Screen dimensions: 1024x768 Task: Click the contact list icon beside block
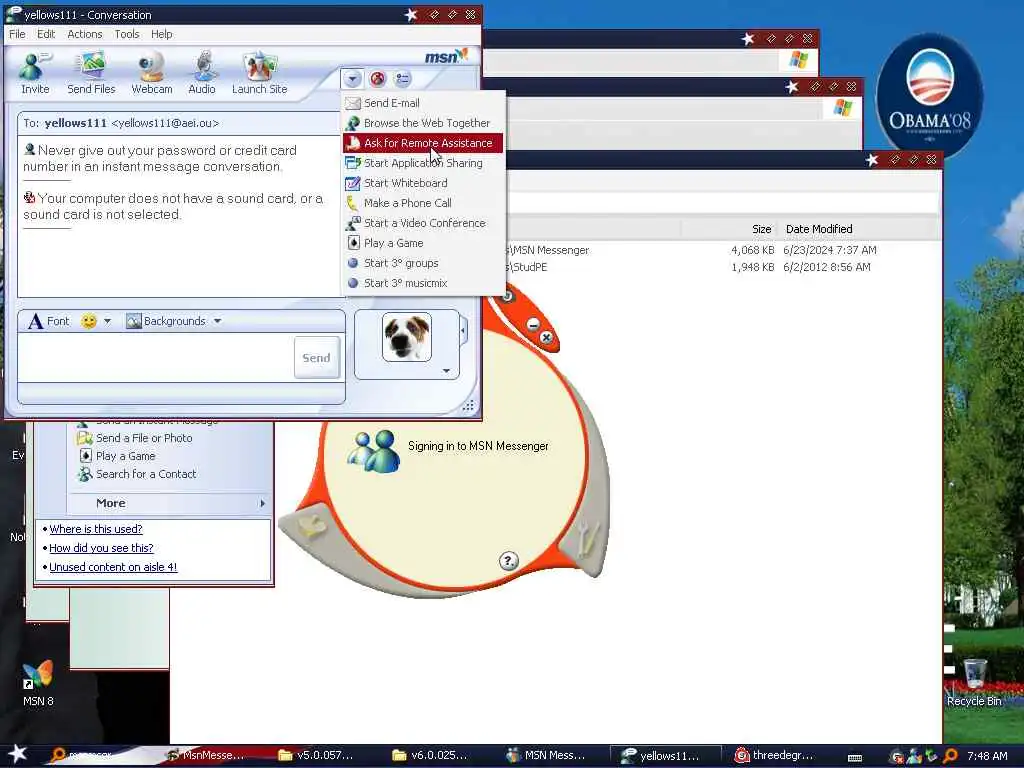click(x=403, y=79)
